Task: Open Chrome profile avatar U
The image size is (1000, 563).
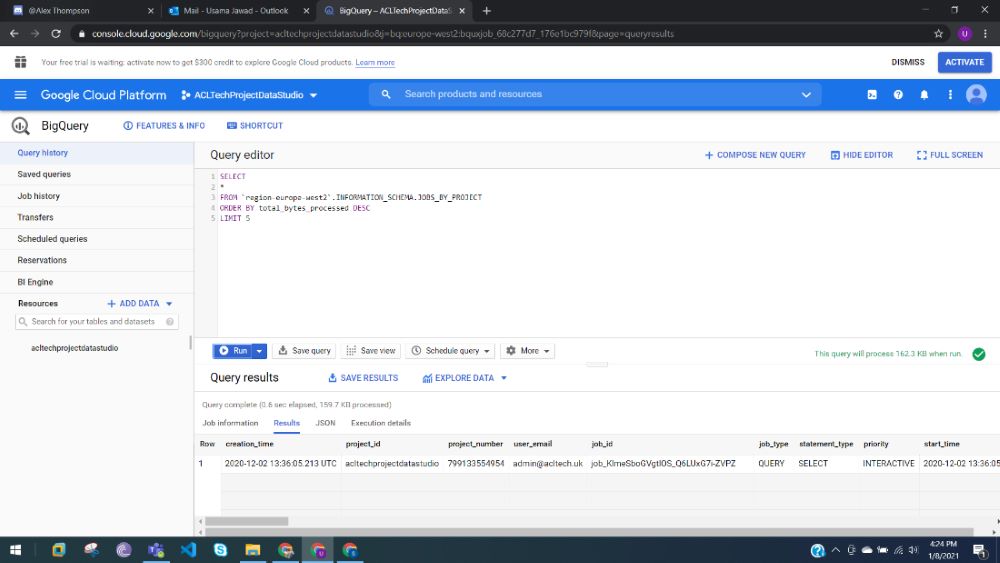Action: (964, 34)
